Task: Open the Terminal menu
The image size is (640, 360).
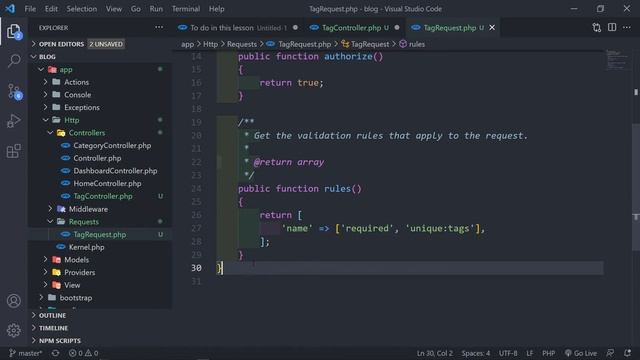Action: (x=186, y=9)
